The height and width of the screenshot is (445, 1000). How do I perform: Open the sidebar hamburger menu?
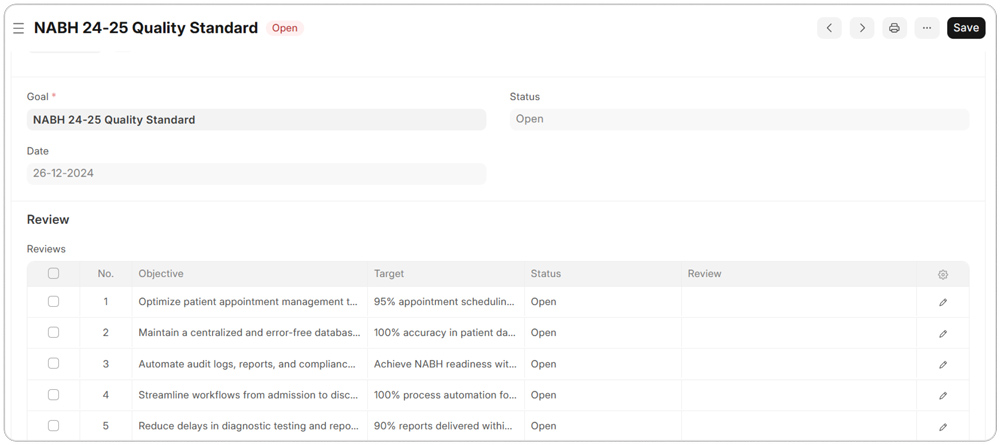[18, 28]
